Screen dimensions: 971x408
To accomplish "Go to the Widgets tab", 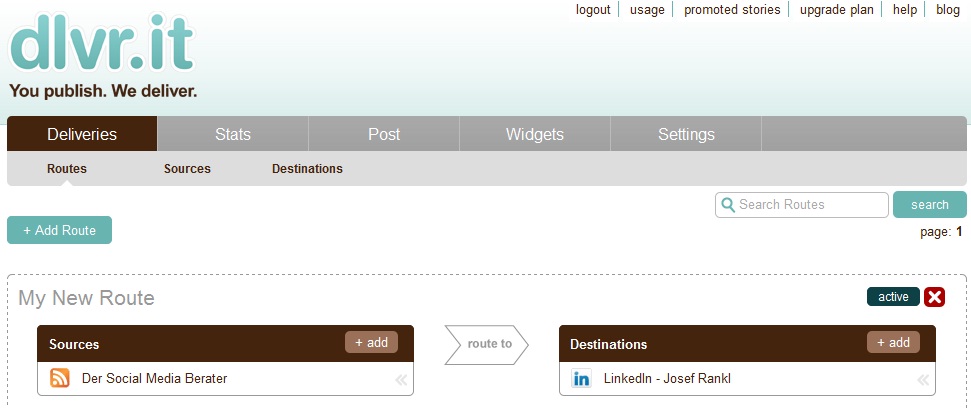I will [x=535, y=134].
